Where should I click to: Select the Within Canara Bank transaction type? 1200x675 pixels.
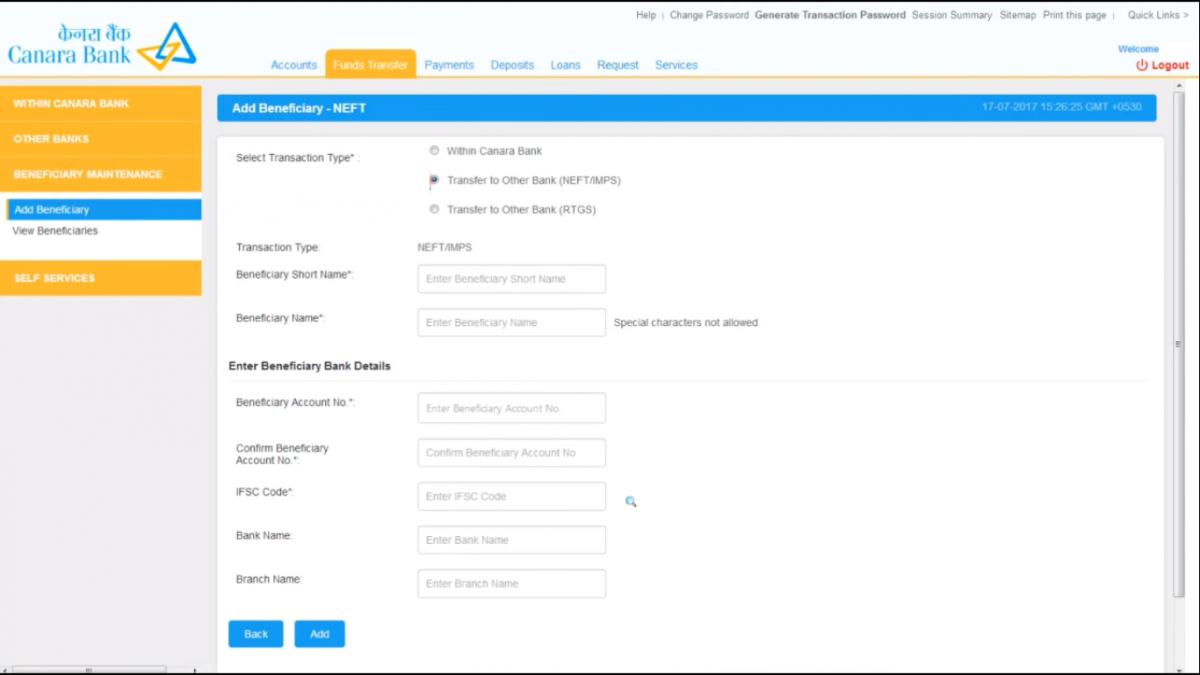pos(434,150)
